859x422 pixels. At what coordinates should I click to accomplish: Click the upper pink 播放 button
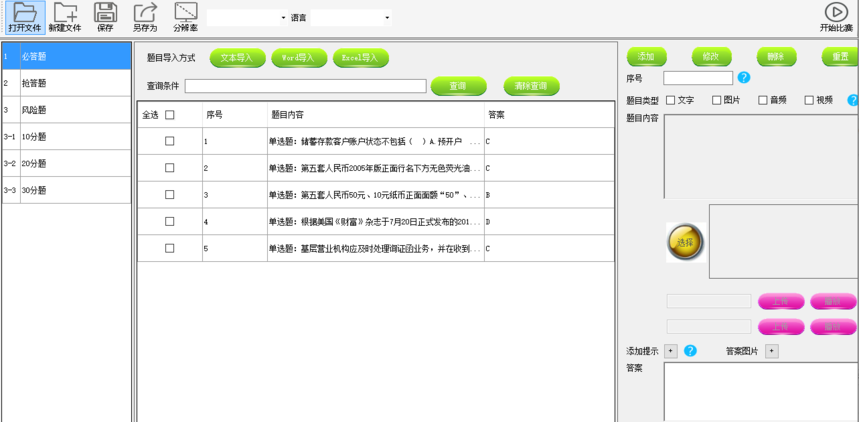point(833,301)
